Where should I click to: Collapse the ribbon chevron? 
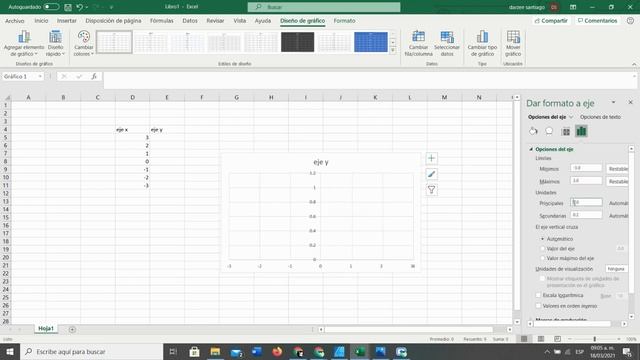click(634, 64)
